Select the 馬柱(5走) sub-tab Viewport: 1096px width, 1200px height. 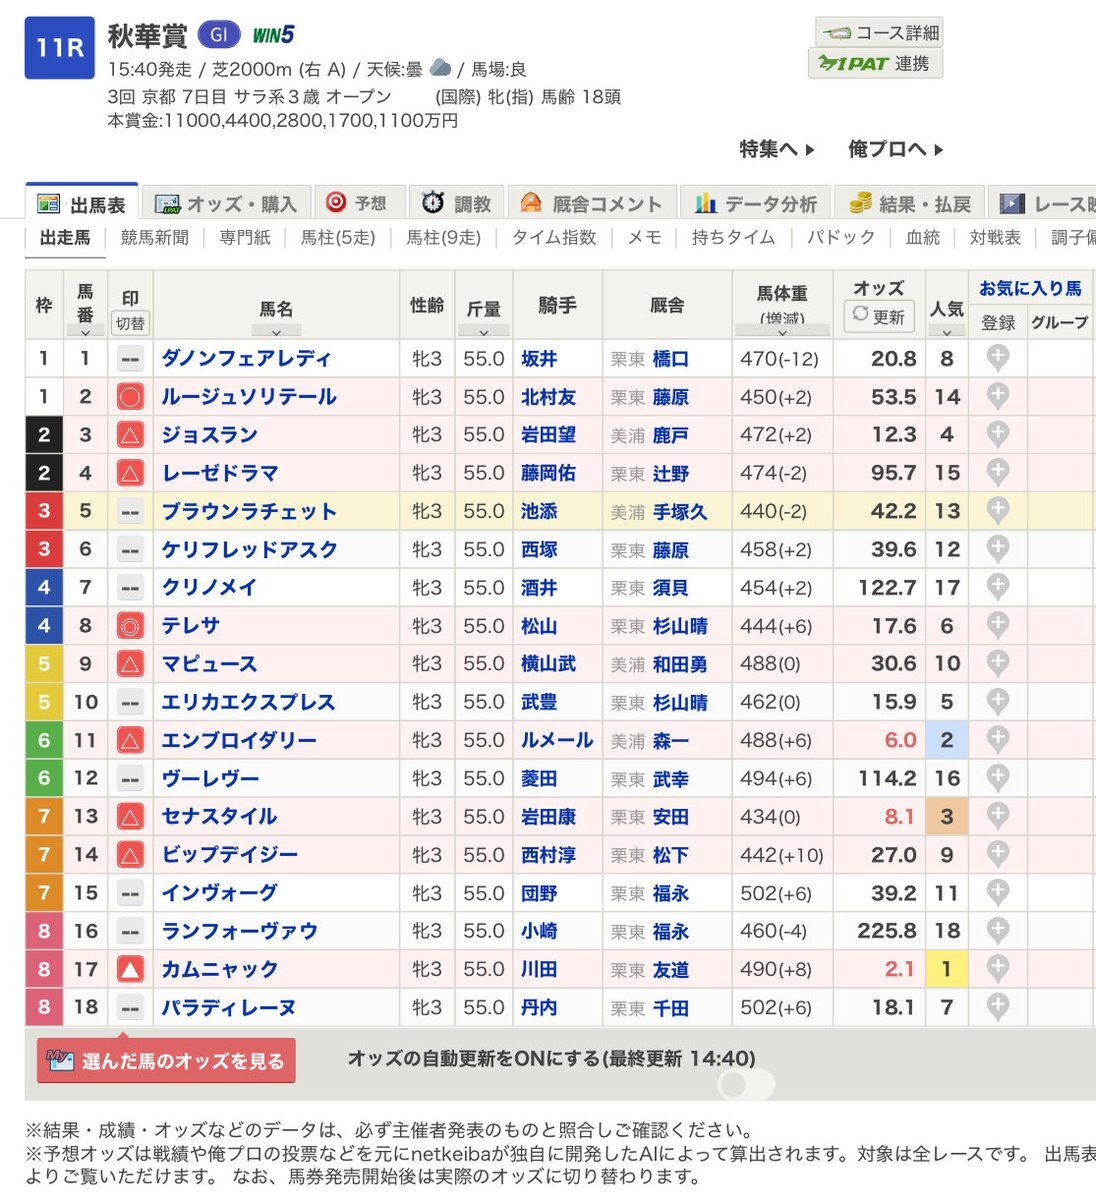click(x=338, y=238)
